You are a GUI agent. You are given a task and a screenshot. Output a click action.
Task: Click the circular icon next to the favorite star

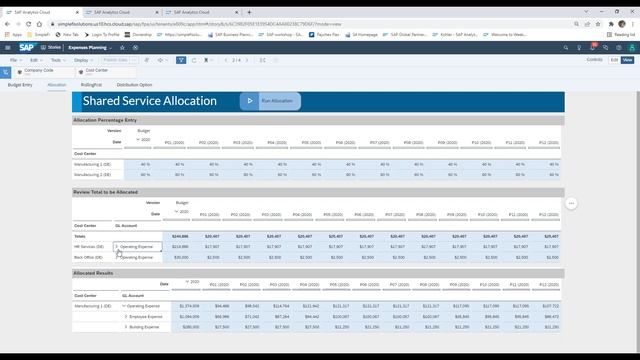point(136,48)
